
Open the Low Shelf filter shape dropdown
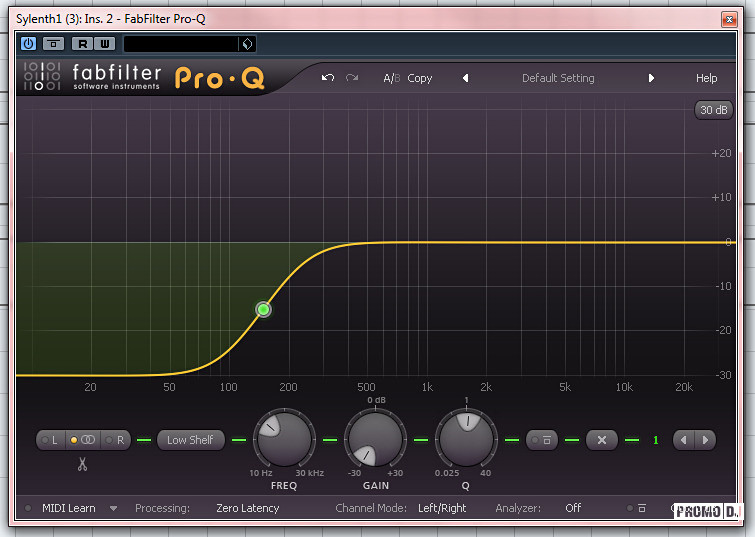[190, 440]
